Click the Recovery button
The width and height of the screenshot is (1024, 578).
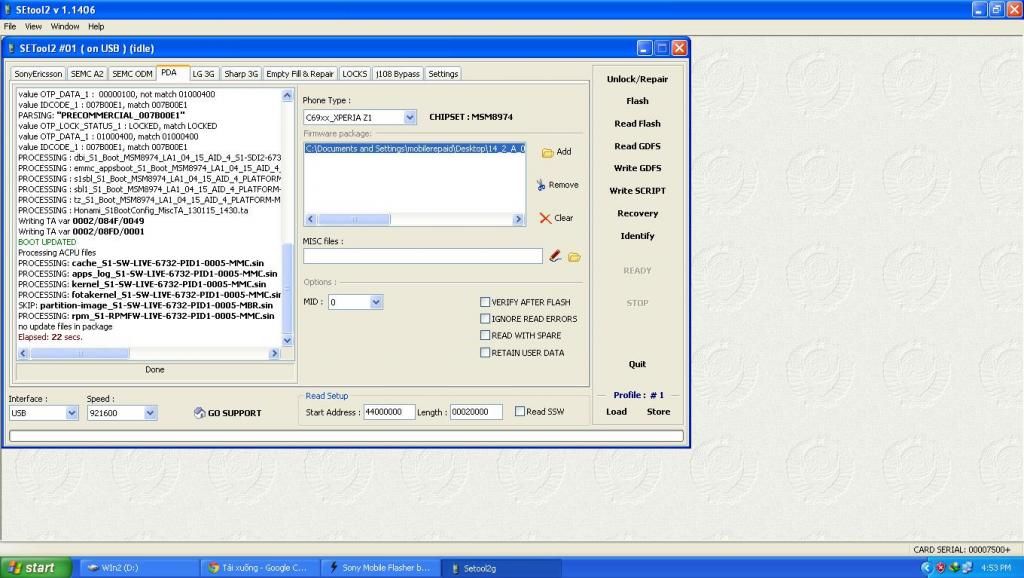tap(637, 214)
